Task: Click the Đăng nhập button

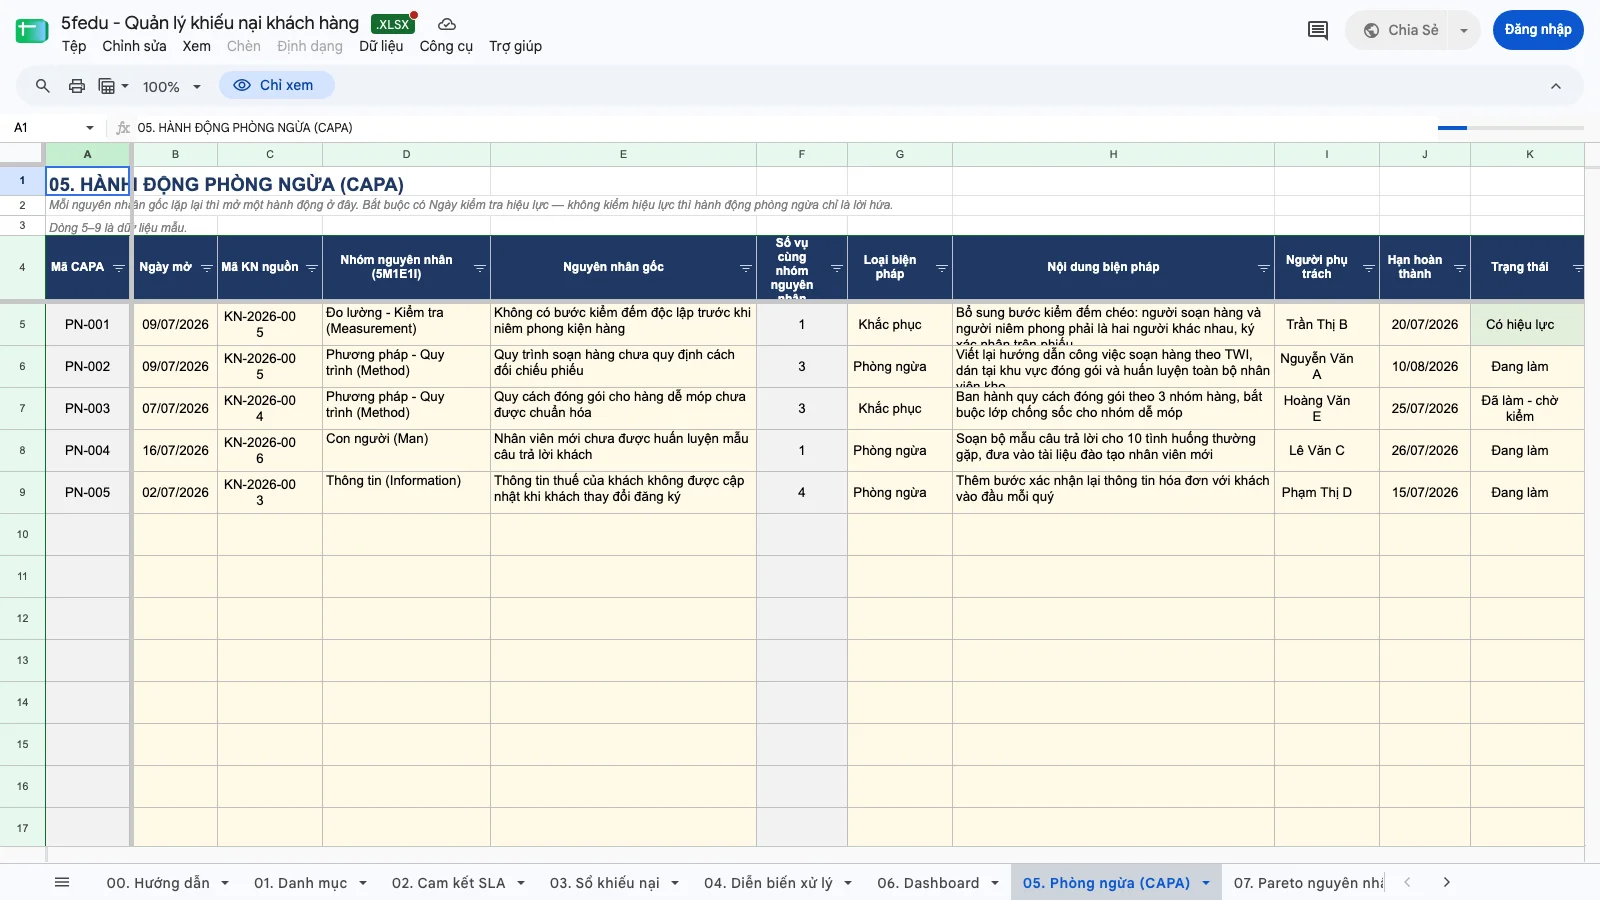Action: 1538,30
